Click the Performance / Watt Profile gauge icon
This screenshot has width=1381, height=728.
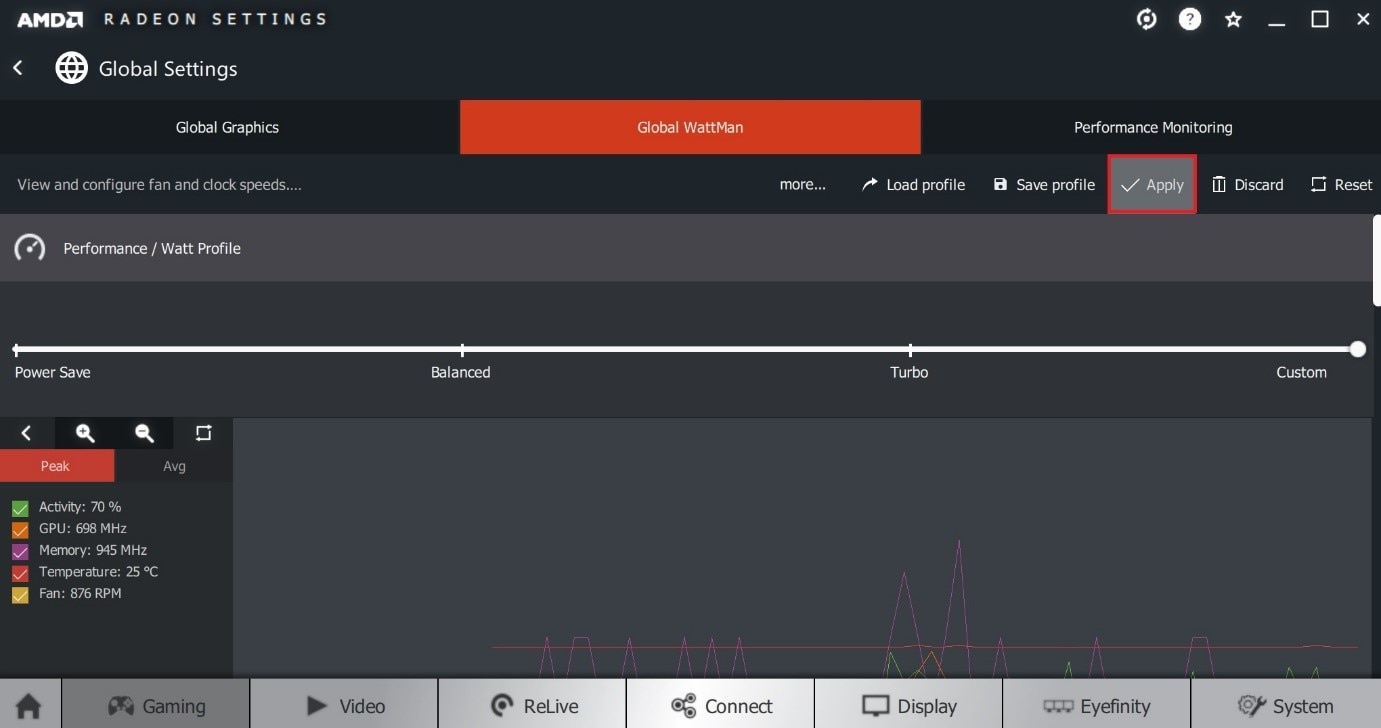coord(30,248)
